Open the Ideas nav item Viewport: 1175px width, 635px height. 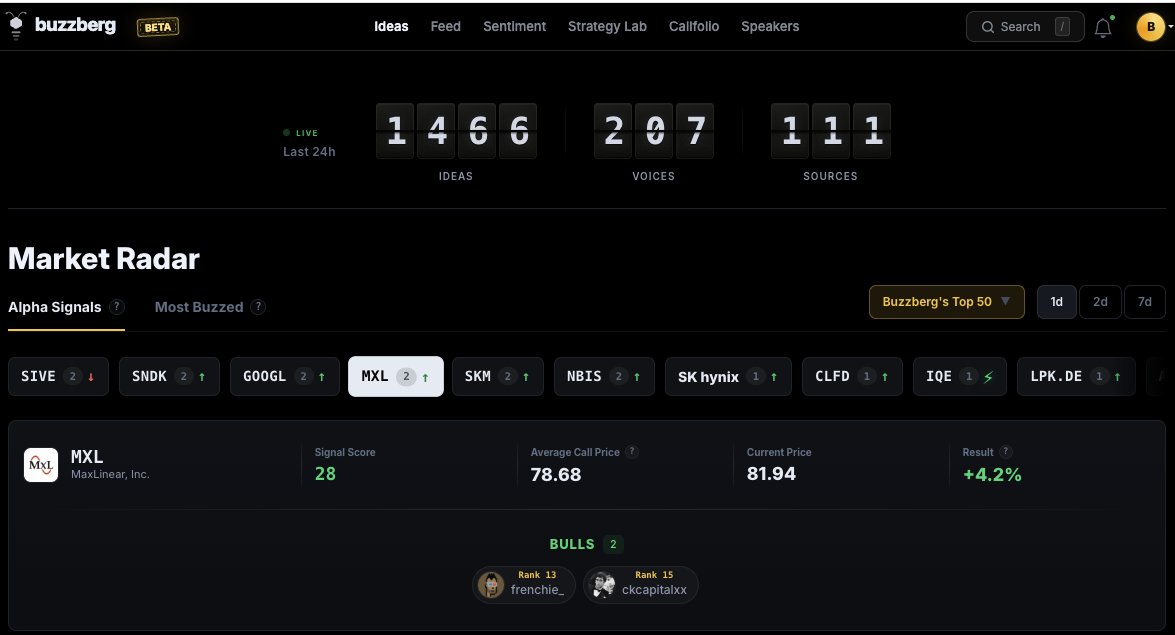(391, 26)
